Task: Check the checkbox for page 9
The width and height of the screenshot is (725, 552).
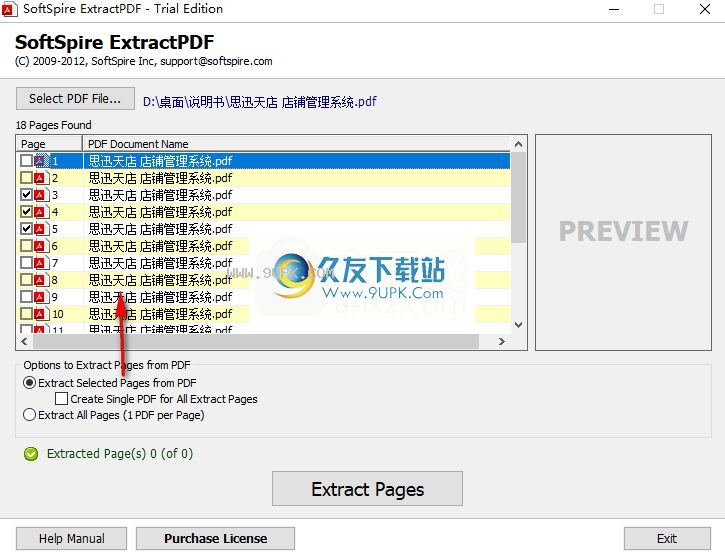Action: tap(26, 297)
